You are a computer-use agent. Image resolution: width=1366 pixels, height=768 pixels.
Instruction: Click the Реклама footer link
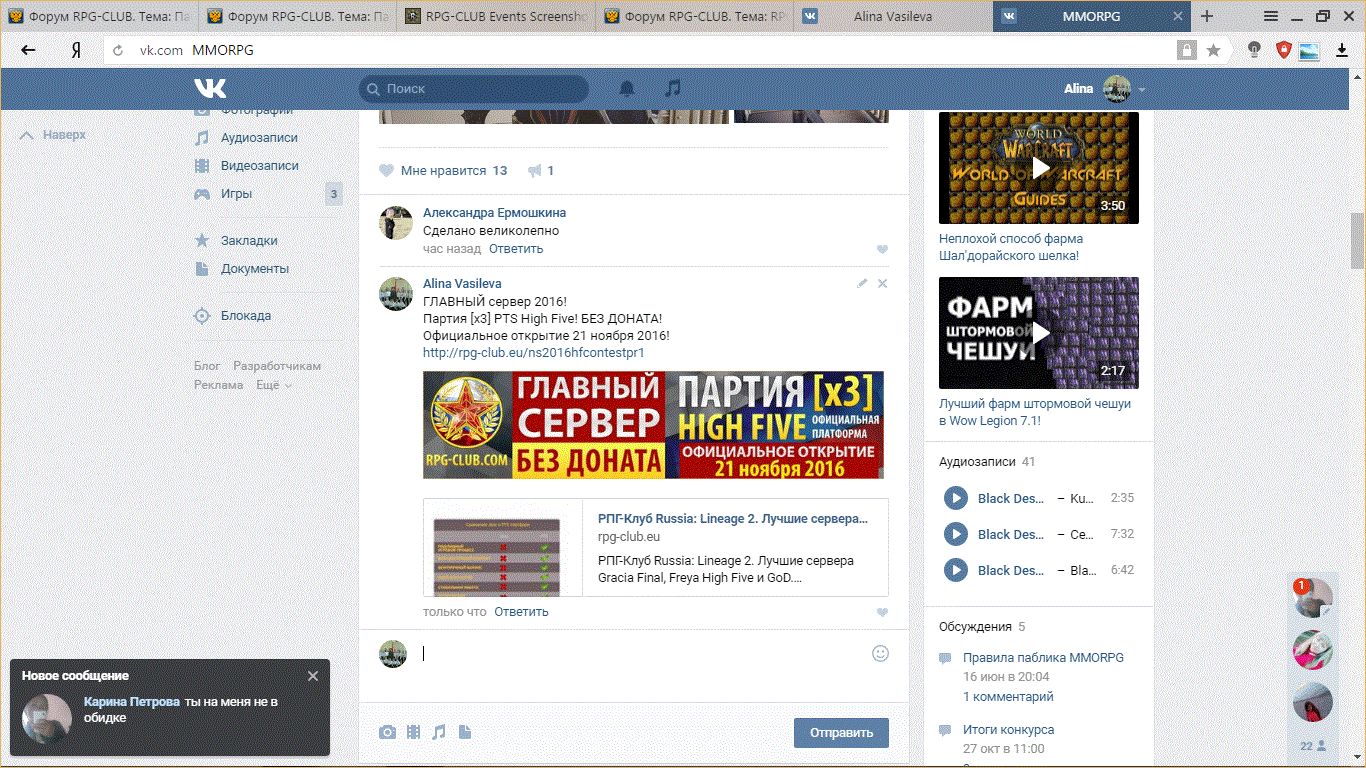pyautogui.click(x=218, y=385)
